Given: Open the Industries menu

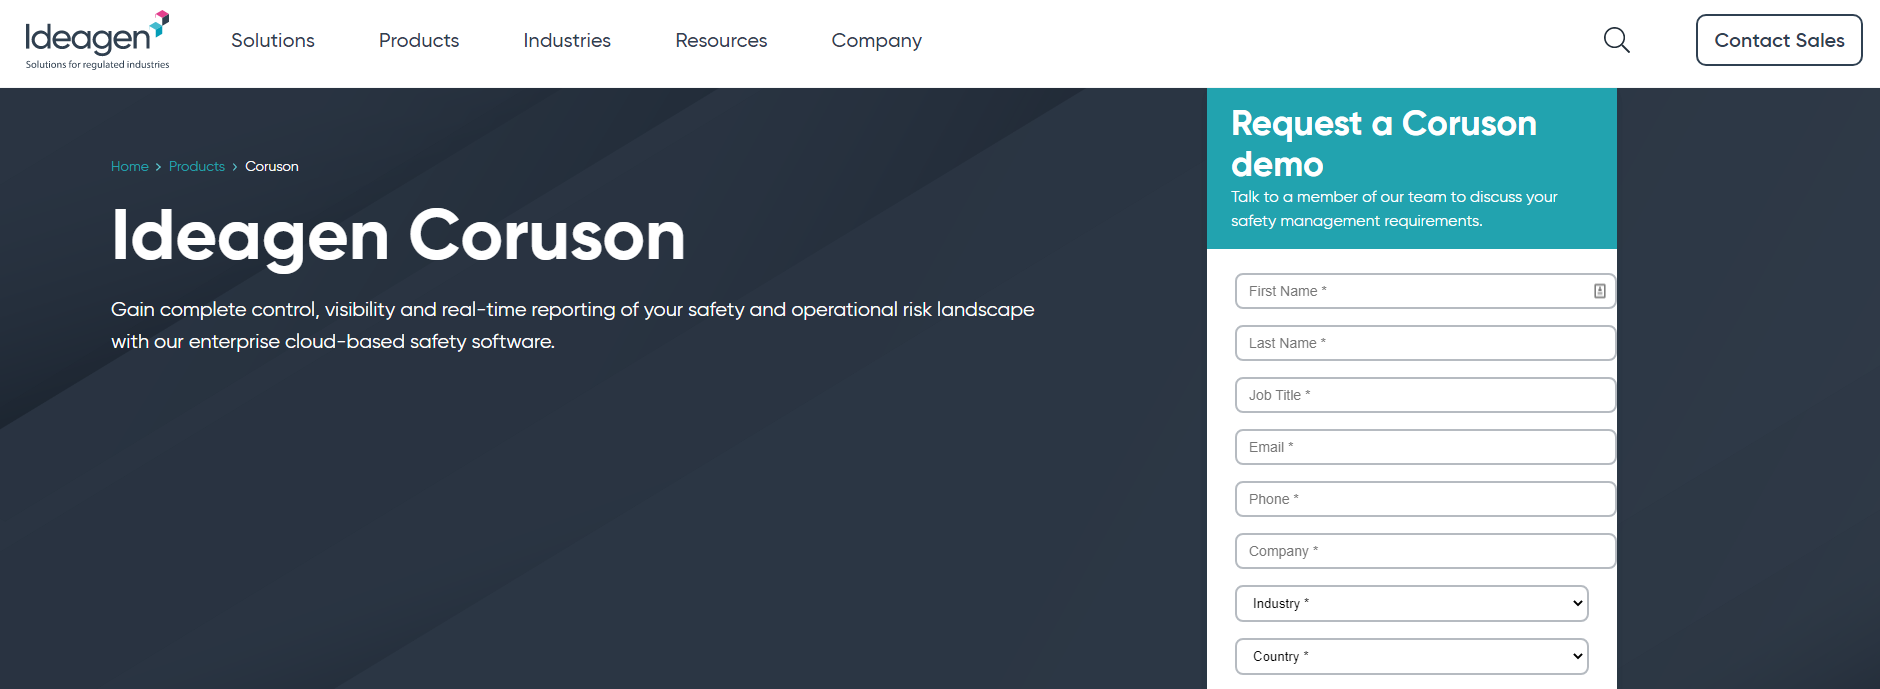Looking at the screenshot, I should [567, 40].
